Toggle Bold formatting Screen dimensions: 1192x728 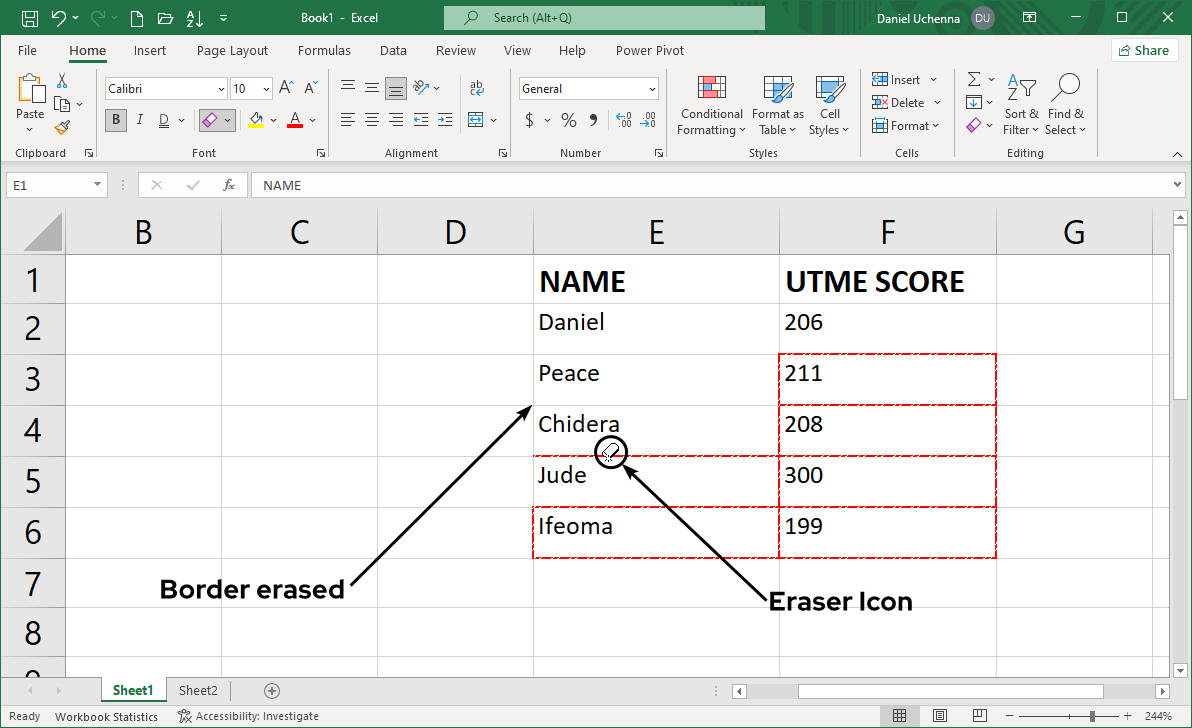pos(116,120)
